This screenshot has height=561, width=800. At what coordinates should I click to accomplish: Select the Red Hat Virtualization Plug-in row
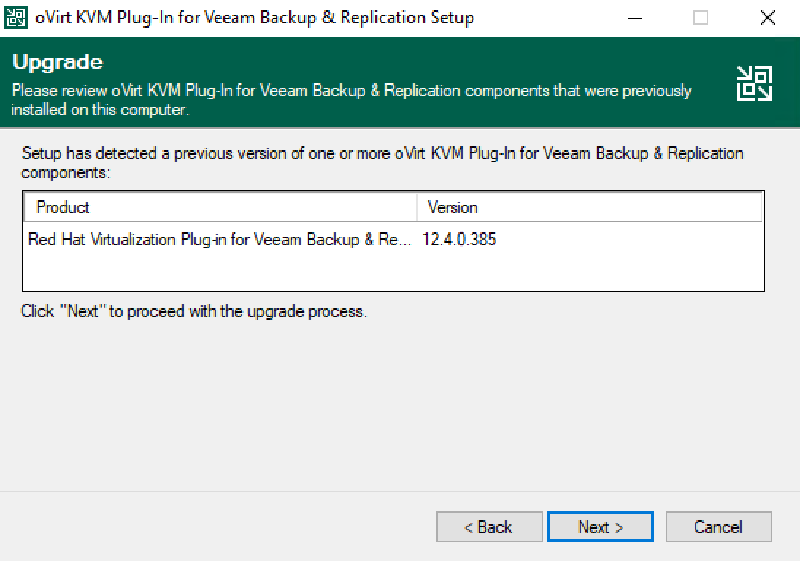pyautogui.click(x=393, y=239)
